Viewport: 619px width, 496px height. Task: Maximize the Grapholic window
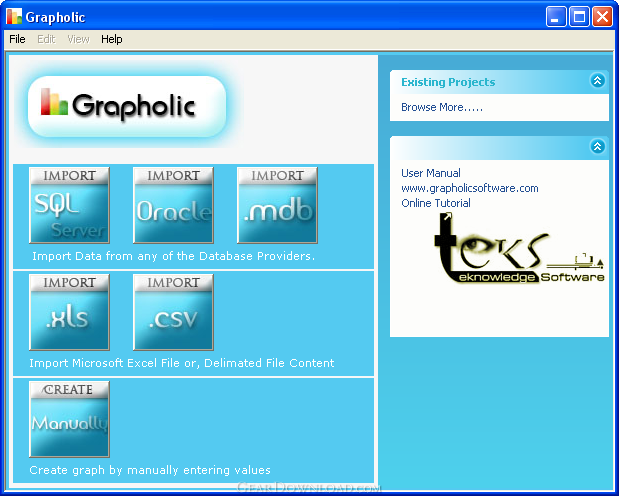pyautogui.click(x=579, y=17)
